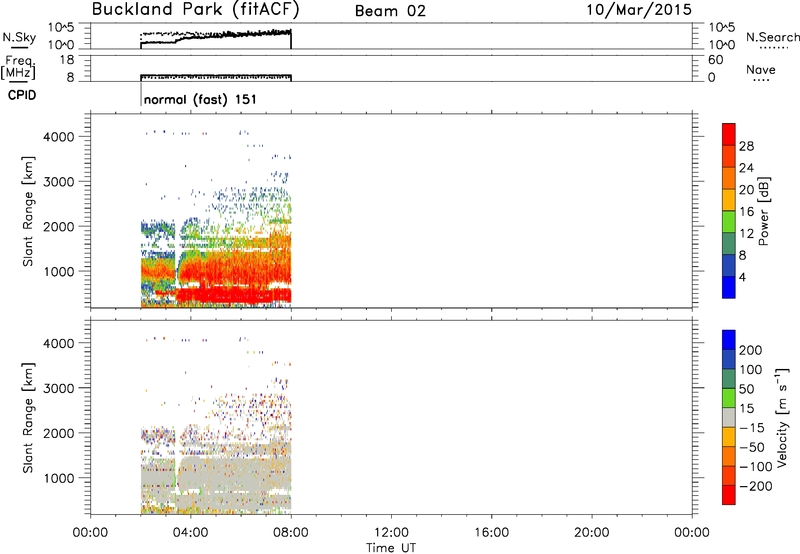Viewport: 800px width, 554px height.
Task: Click the 'Nave' legend label
Action: pyautogui.click(x=761, y=69)
